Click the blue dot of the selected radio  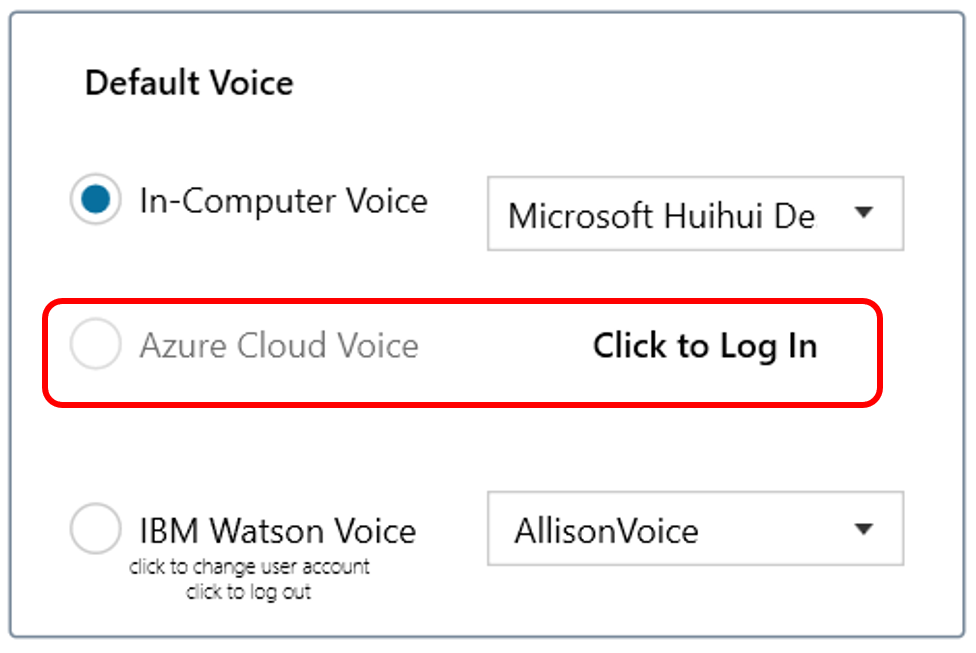[96, 200]
